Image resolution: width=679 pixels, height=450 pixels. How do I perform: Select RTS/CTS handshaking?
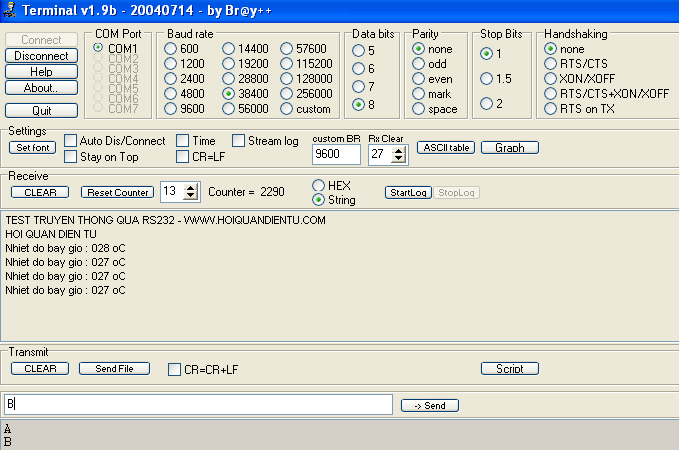coord(550,64)
